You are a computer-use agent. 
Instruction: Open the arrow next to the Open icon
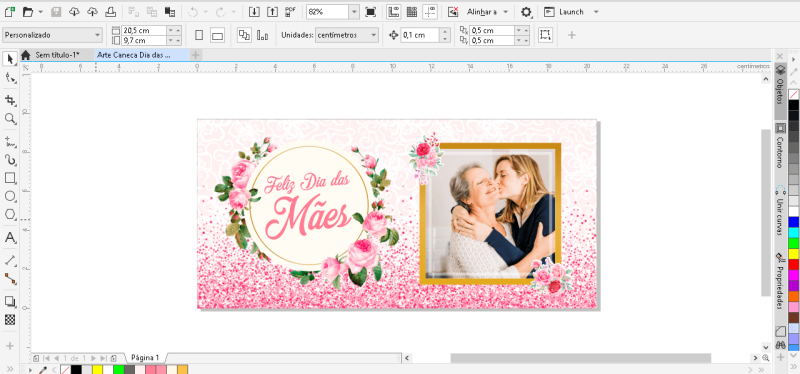coord(41,11)
